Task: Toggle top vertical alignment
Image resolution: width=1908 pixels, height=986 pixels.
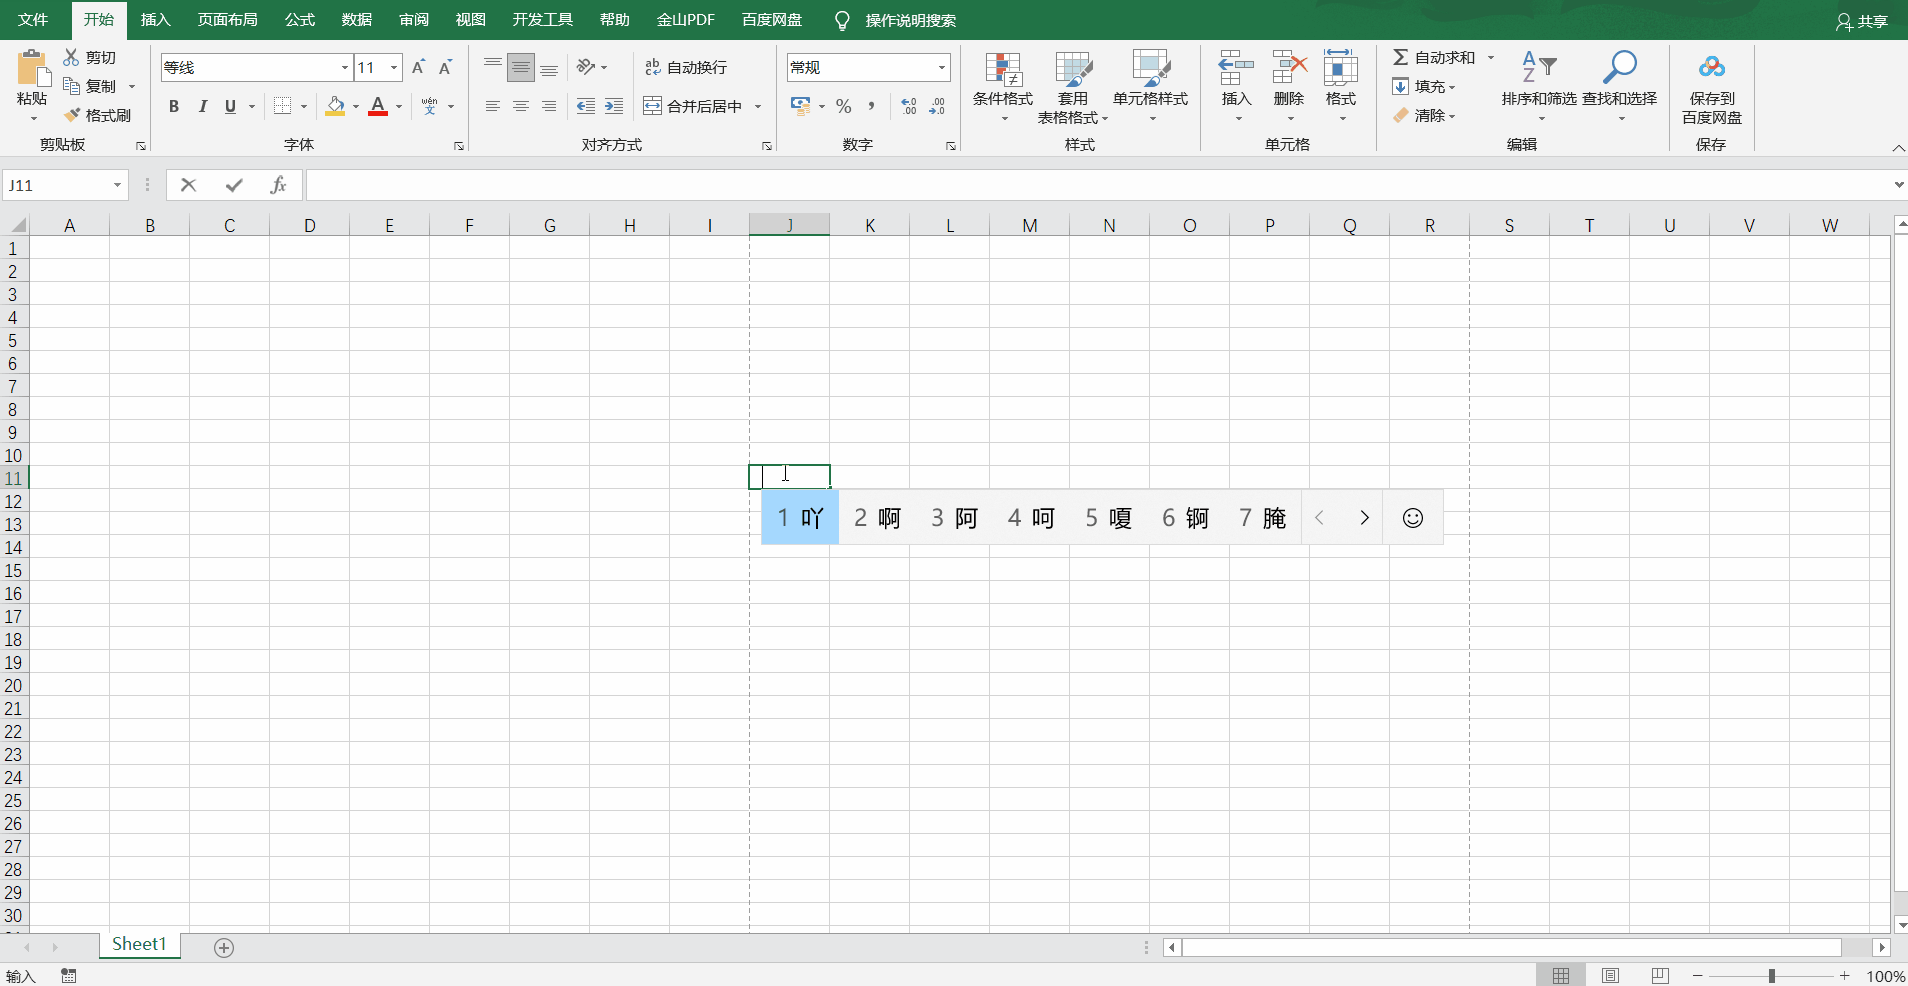Action: pyautogui.click(x=493, y=67)
